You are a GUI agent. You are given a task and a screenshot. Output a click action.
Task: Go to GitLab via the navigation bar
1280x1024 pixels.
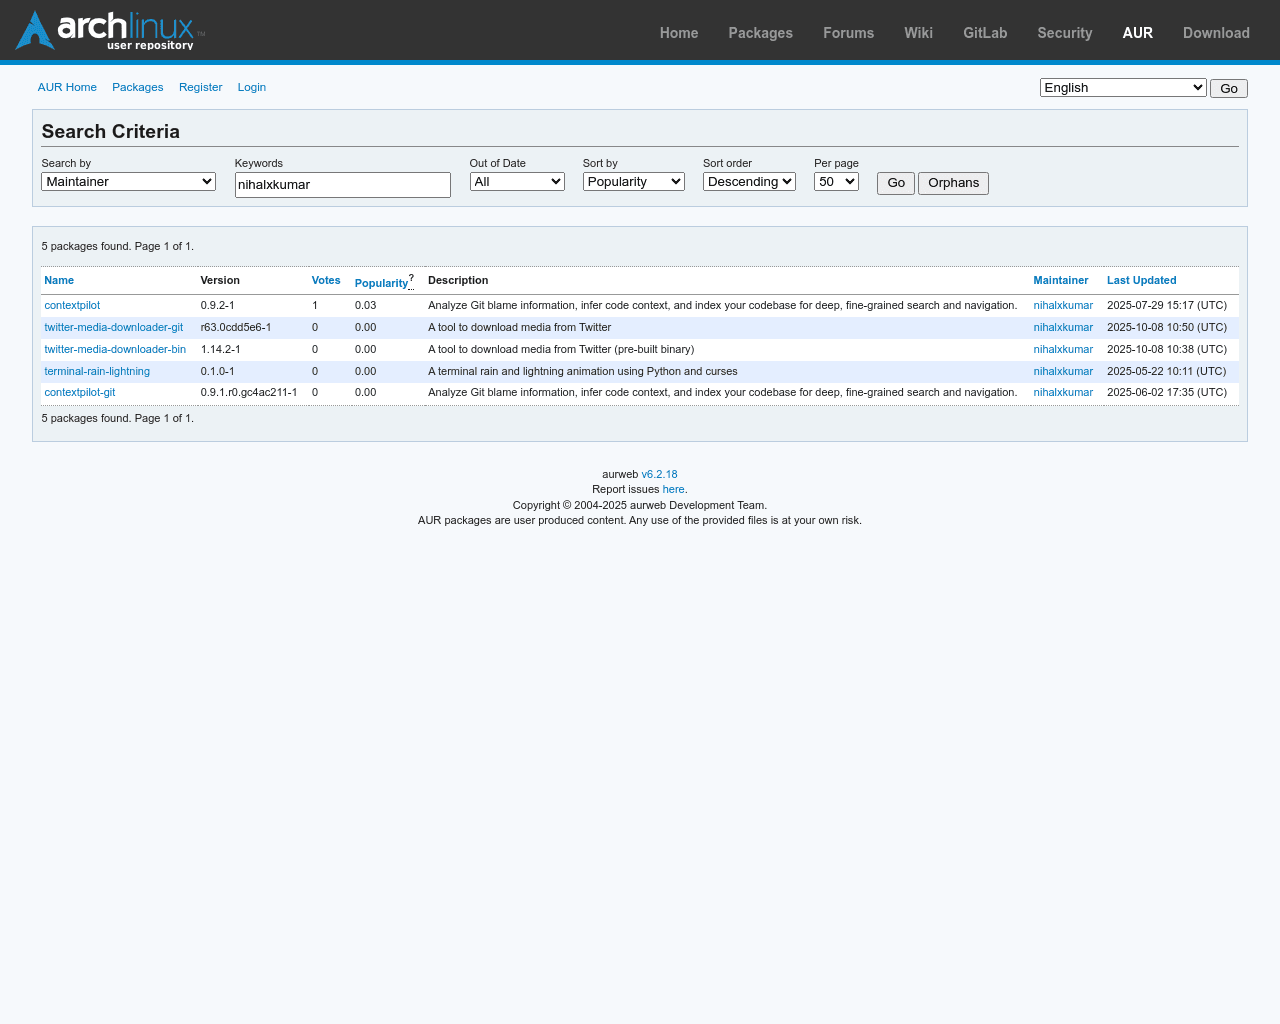click(x=985, y=33)
